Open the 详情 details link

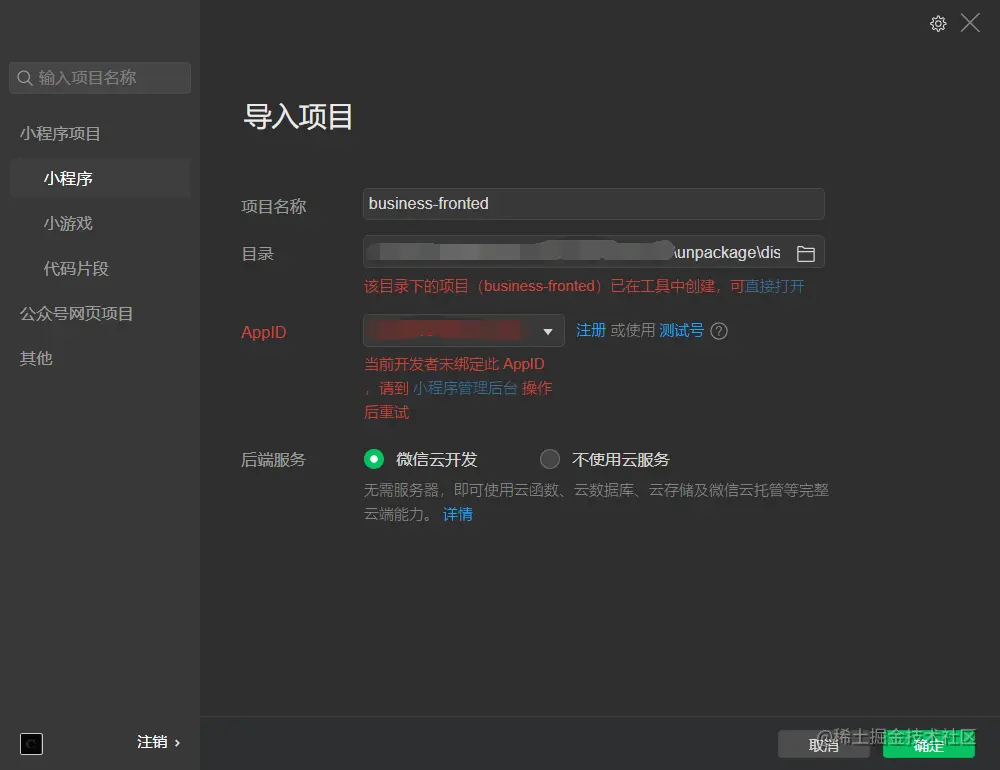coord(457,514)
